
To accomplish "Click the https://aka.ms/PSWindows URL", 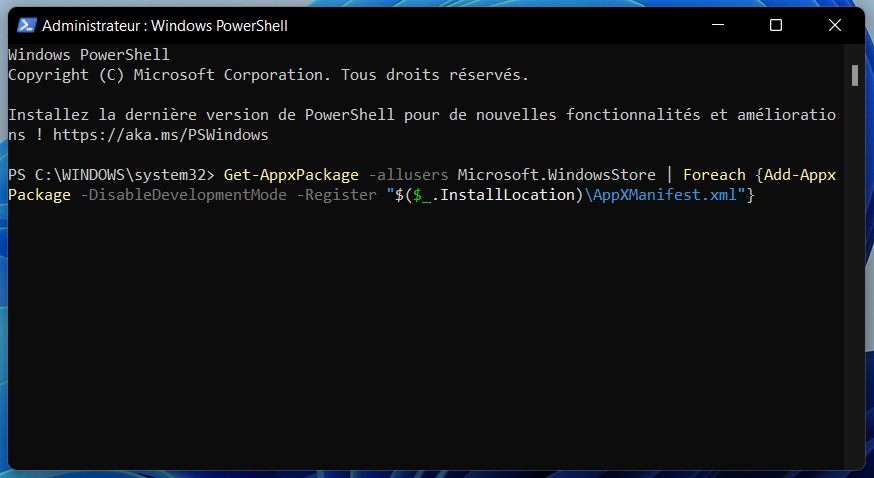I will pos(160,135).
